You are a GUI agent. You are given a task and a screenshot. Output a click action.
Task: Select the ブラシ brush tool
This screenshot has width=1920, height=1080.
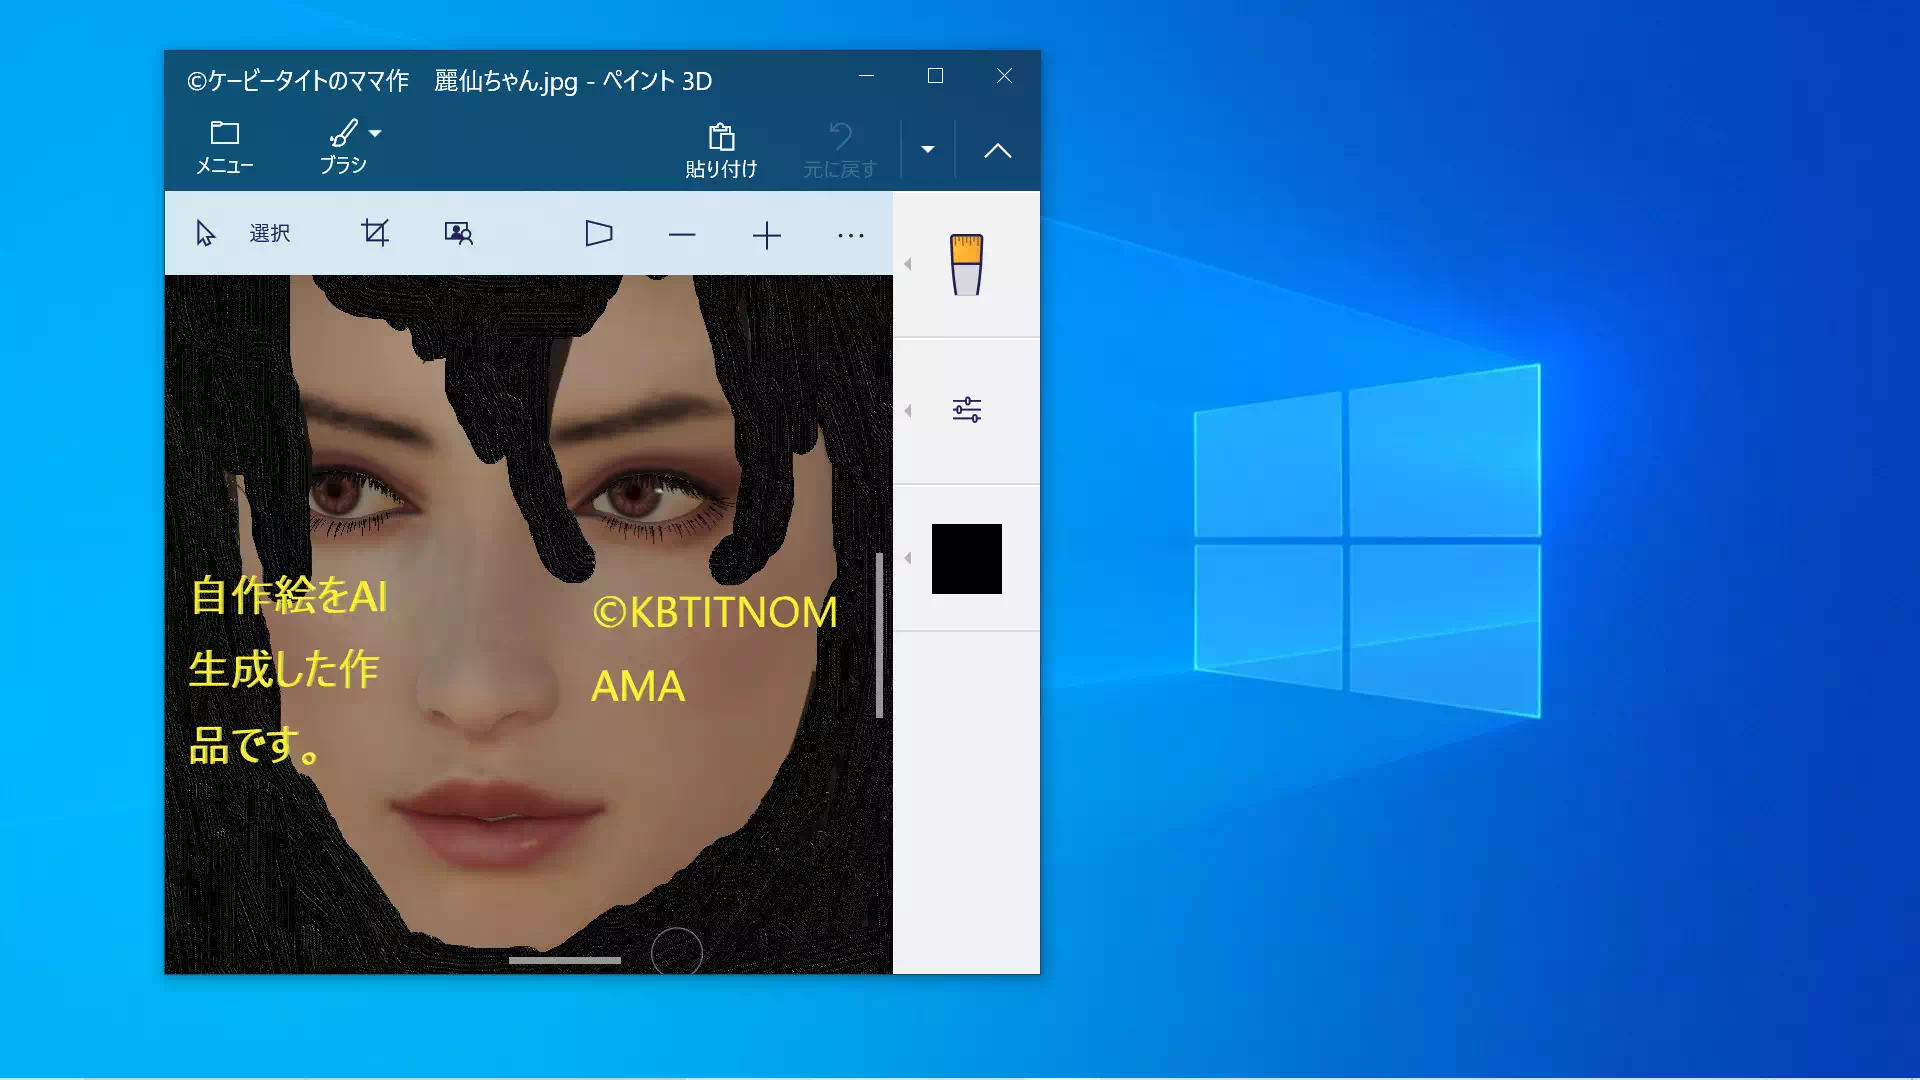point(343,148)
